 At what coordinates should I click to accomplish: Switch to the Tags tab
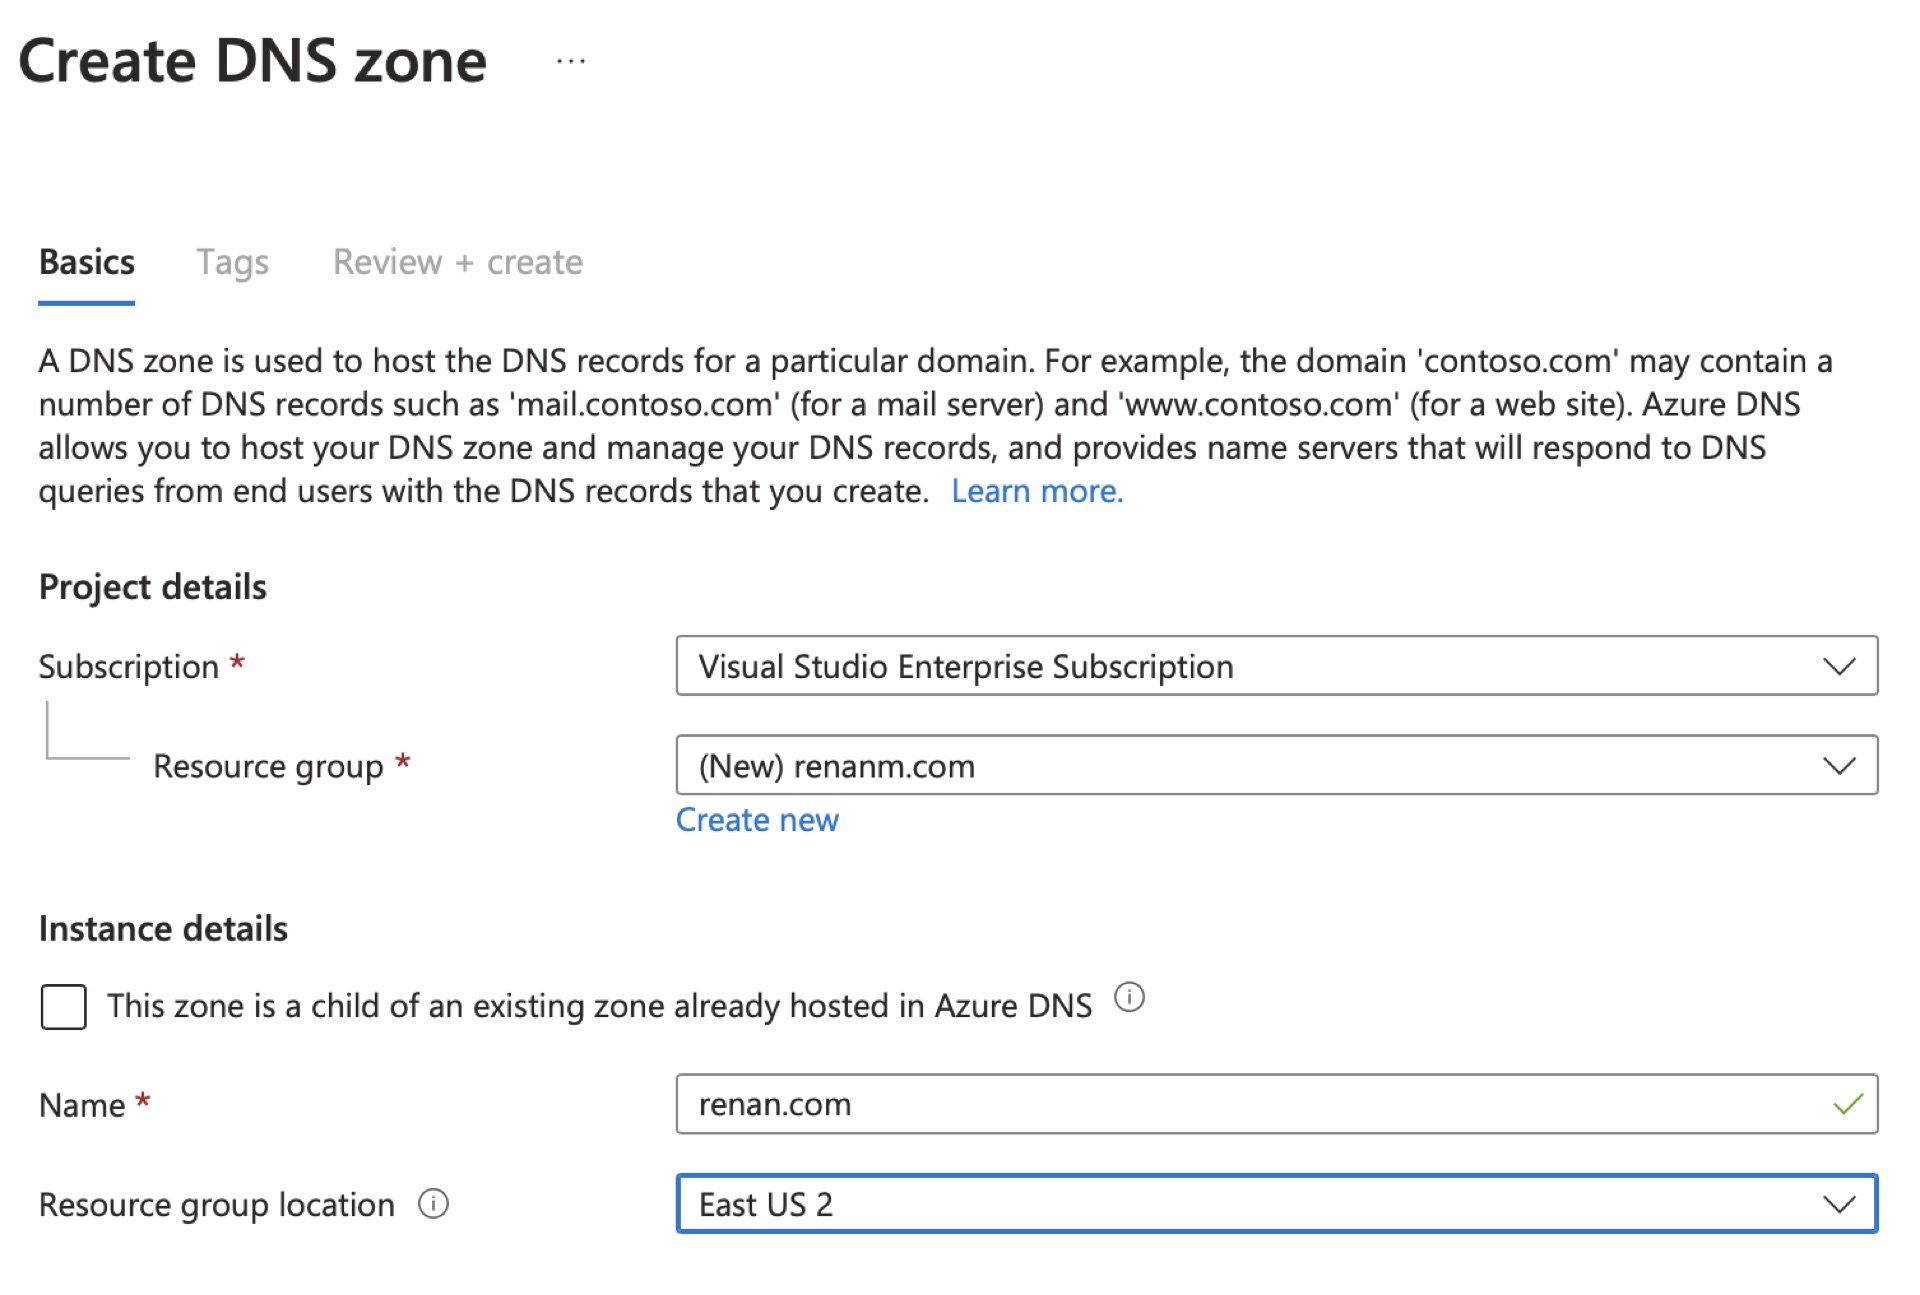coord(233,262)
